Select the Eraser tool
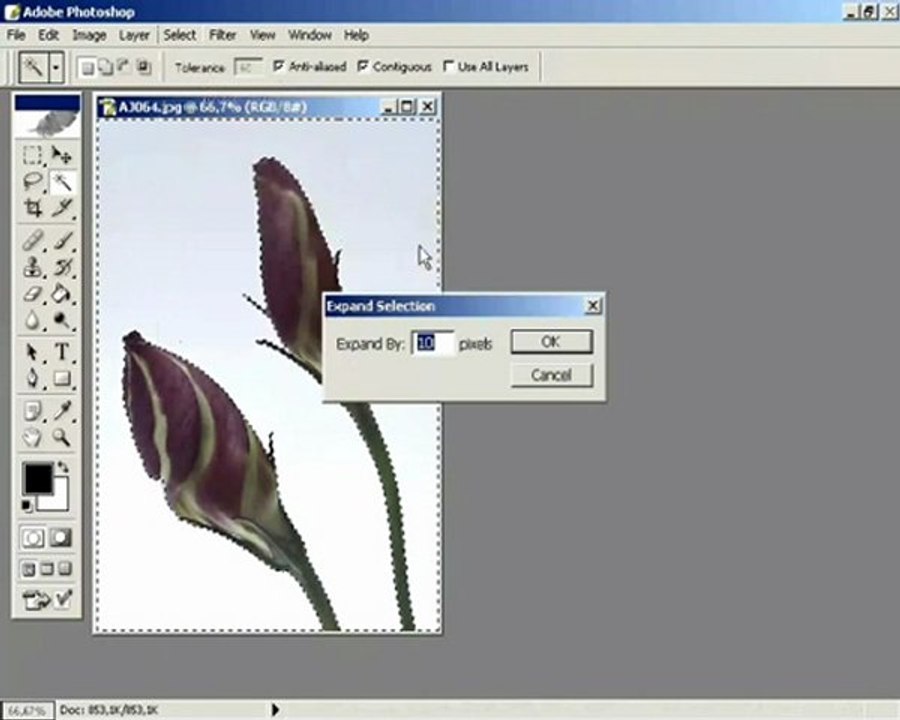This screenshot has height=720, width=900. point(32,293)
